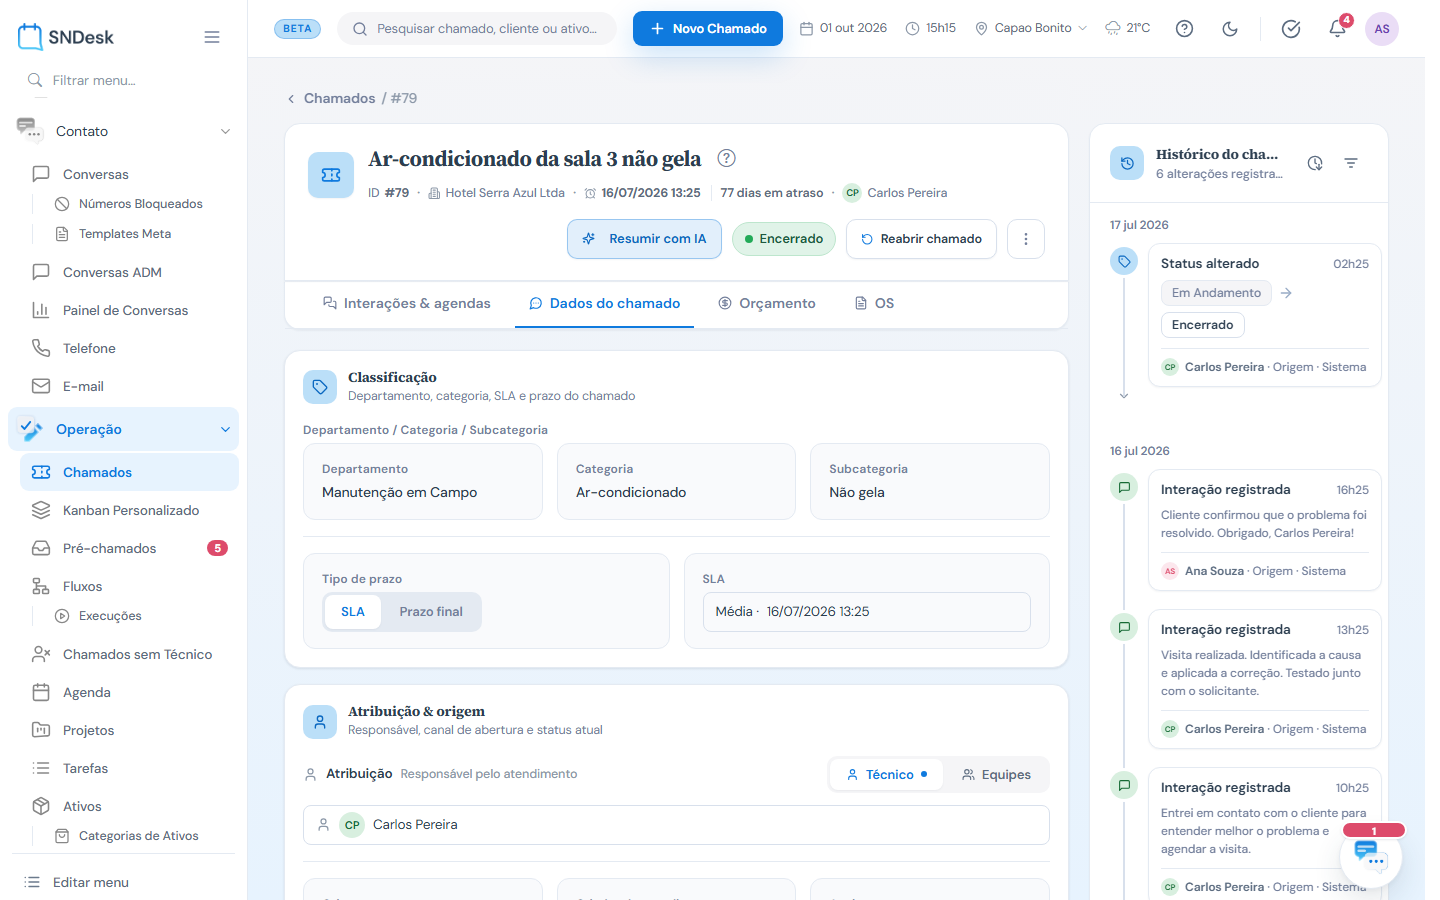Switch to Interações & agendas tab
1440x900 pixels.
pos(406,303)
